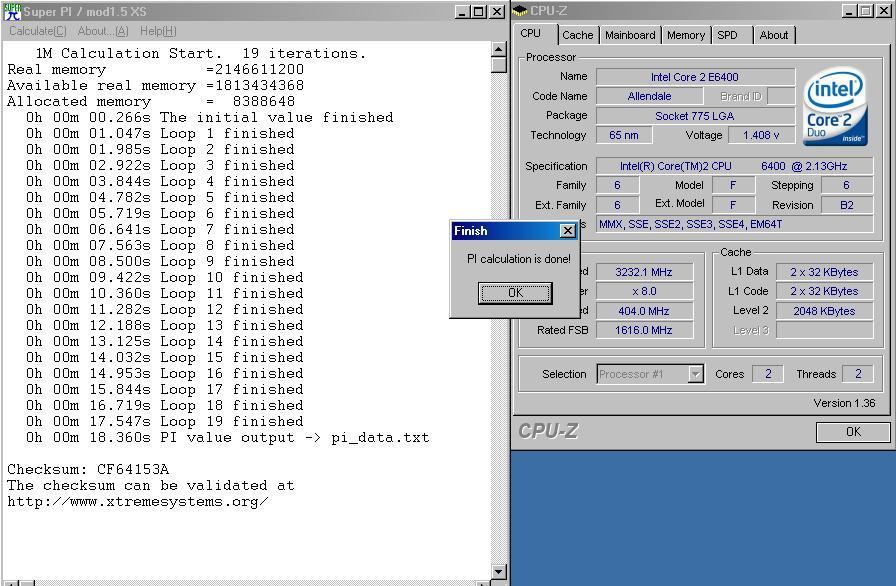Click the Voltage value 1.408 v
The width and height of the screenshot is (896, 586).
pos(761,135)
